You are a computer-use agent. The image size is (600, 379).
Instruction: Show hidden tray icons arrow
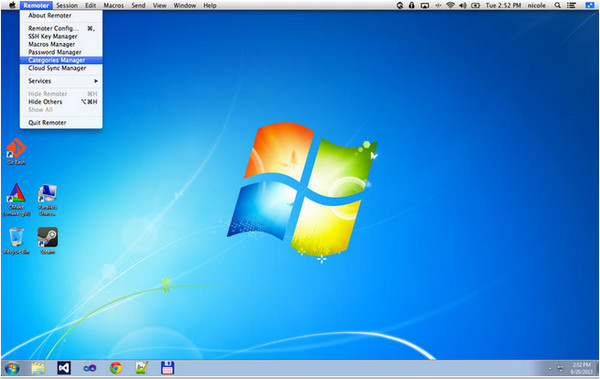pos(550,369)
